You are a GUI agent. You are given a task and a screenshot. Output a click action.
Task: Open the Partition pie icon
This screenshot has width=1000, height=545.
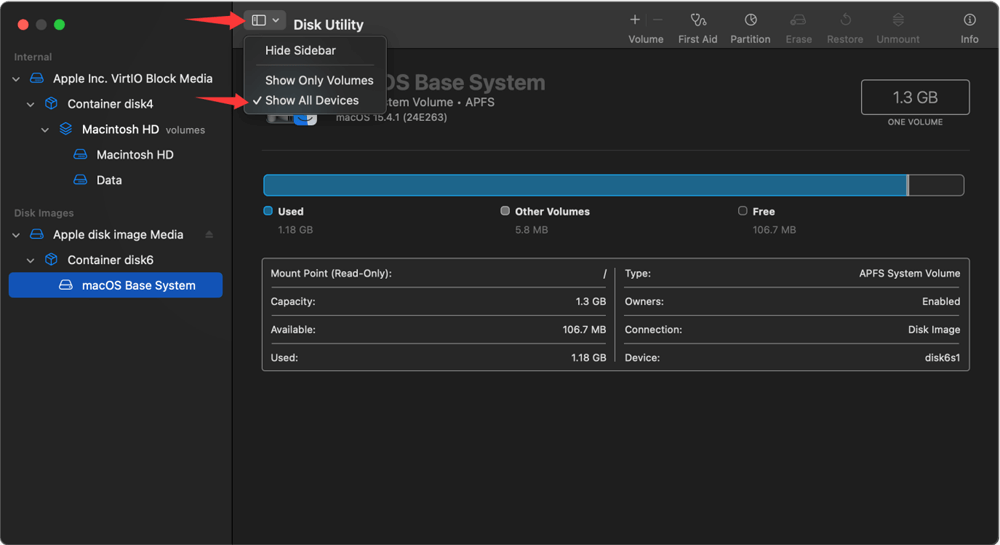[x=751, y=20]
